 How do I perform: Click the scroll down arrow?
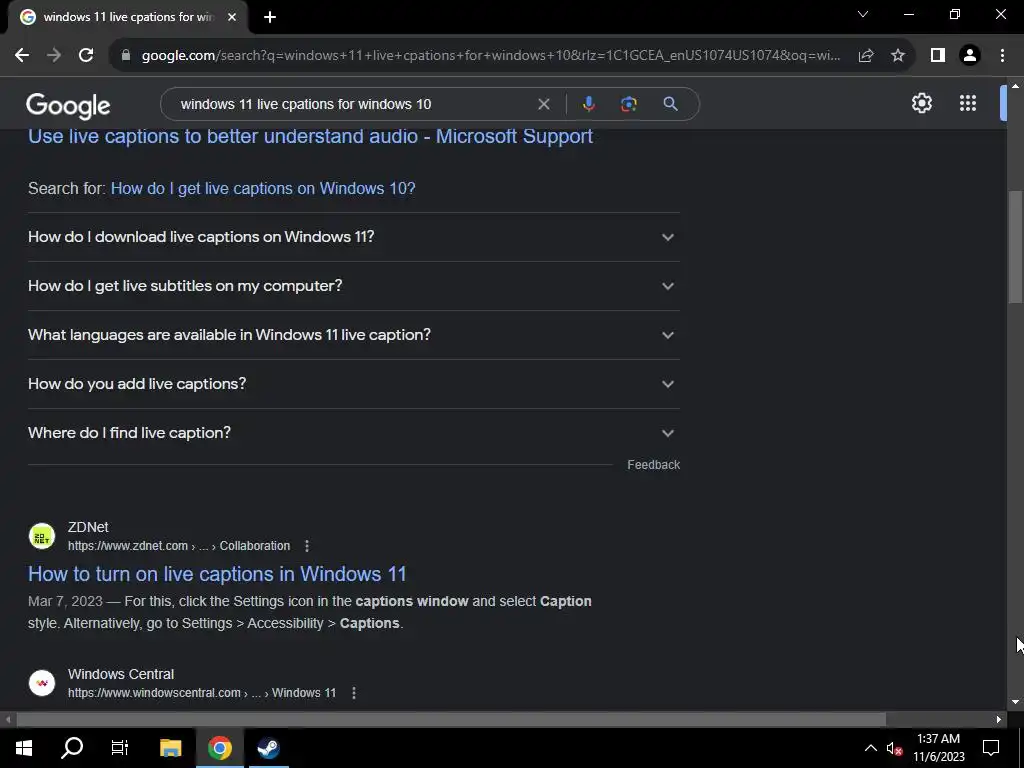[x=1015, y=703]
